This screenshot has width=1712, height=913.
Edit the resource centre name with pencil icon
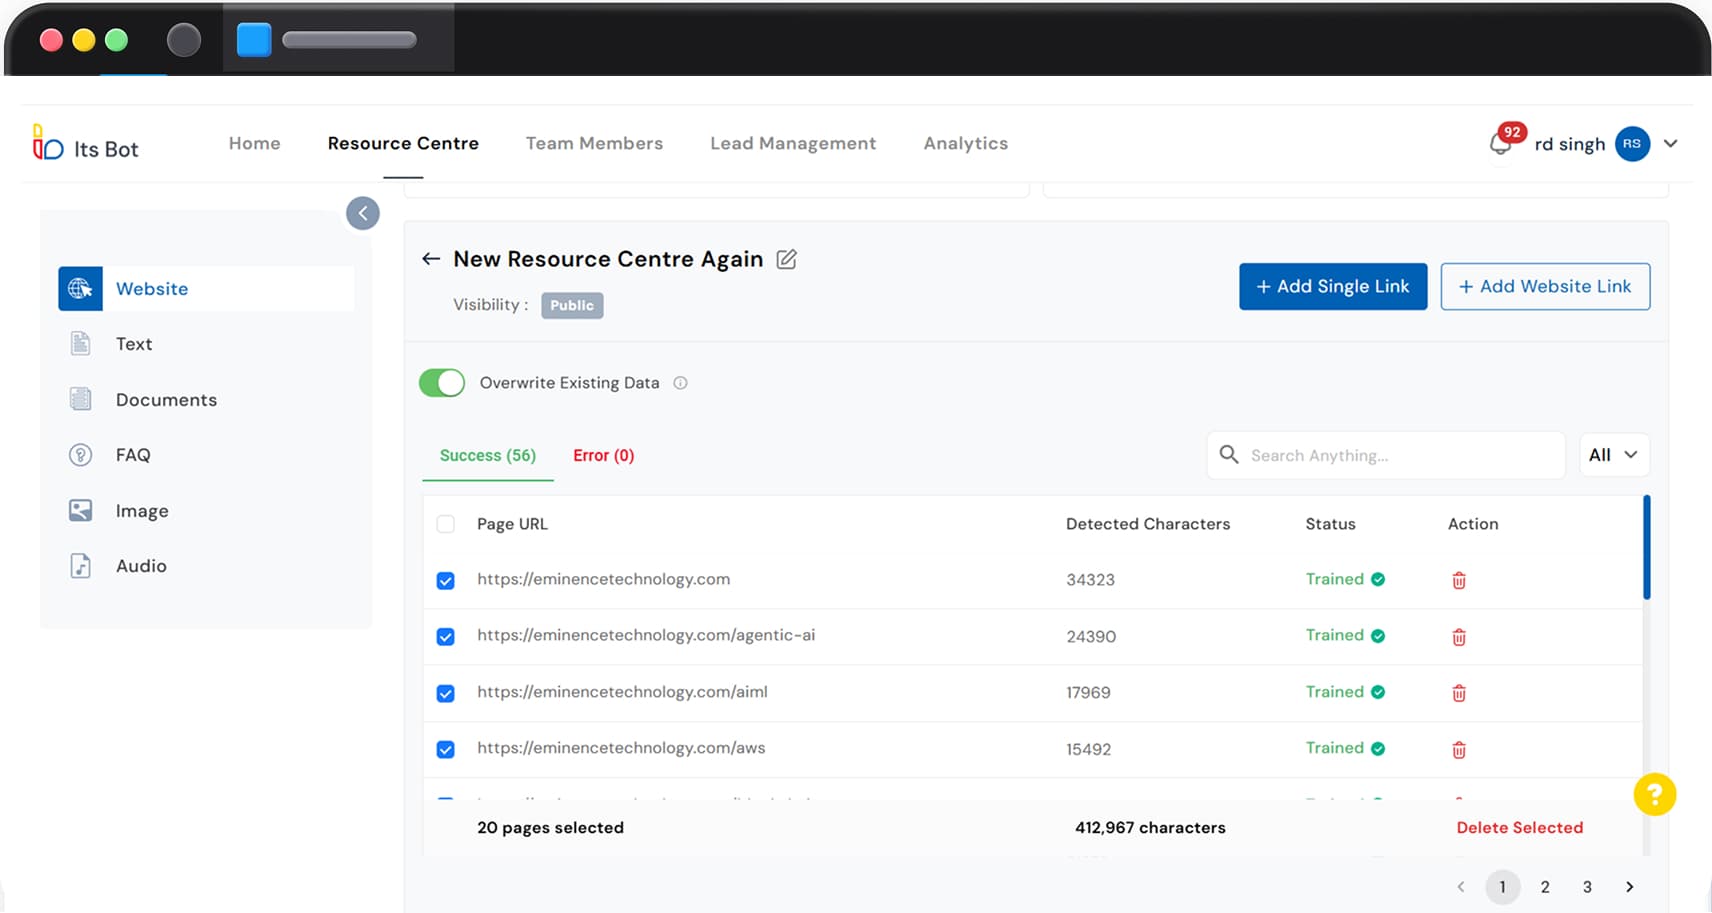coord(787,260)
